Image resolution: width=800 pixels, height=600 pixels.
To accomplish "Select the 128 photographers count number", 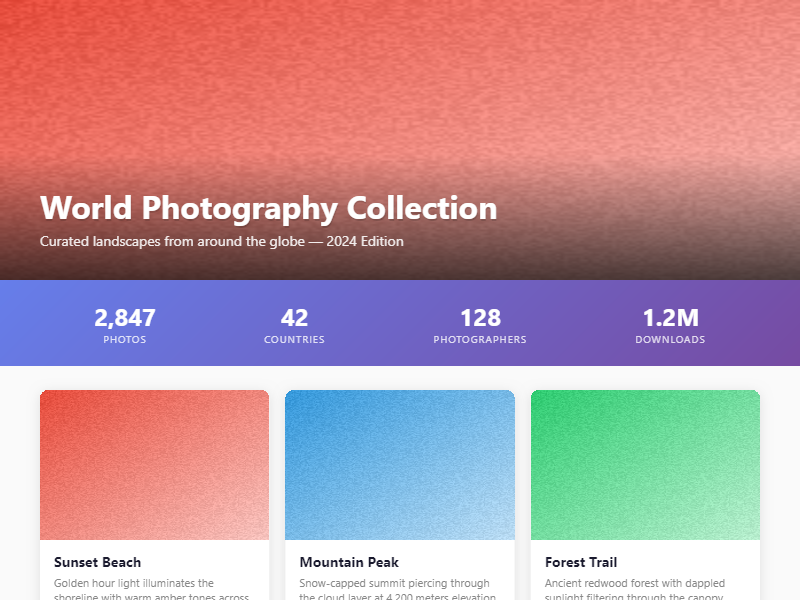I will 480,318.
